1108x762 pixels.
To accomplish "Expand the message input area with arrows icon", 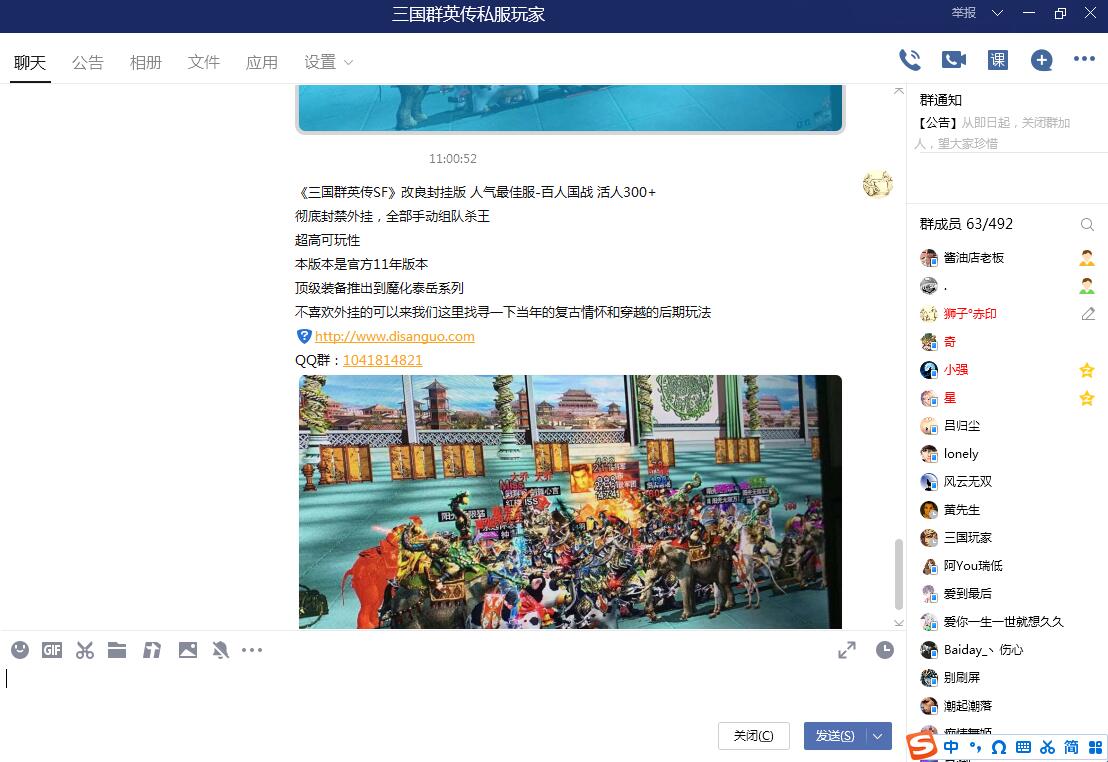I will [847, 650].
